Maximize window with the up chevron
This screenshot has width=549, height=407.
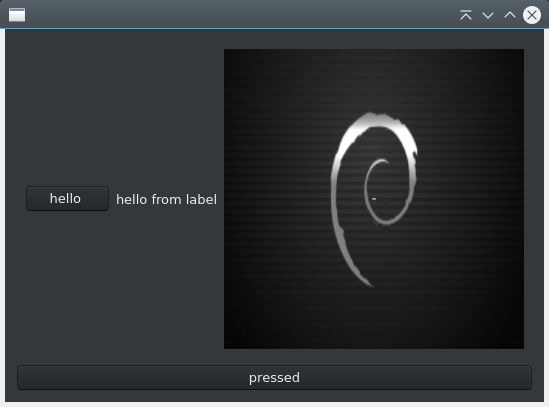(510, 15)
